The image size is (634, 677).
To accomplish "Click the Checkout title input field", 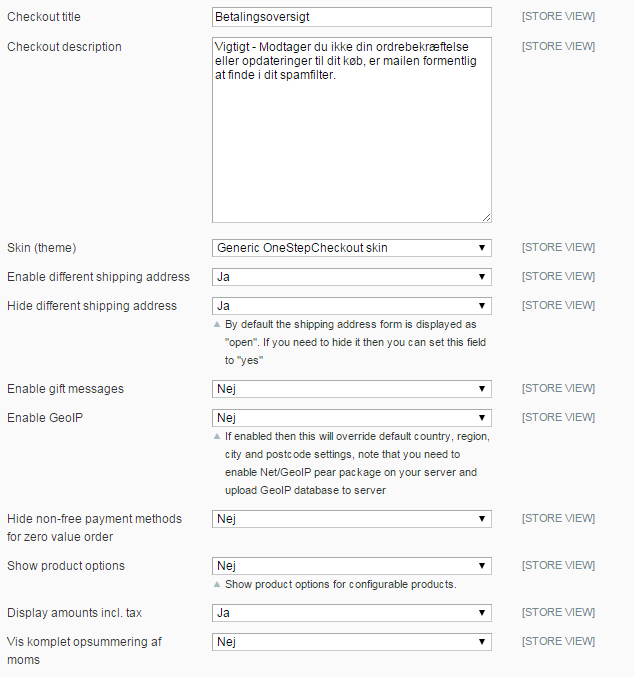I will click(351, 17).
